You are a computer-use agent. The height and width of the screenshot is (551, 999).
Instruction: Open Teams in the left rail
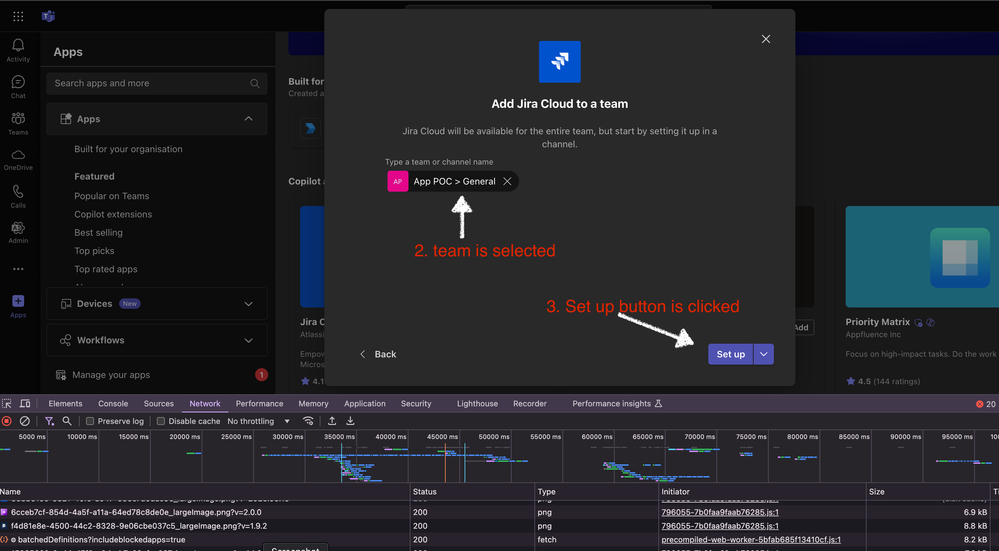click(x=18, y=124)
